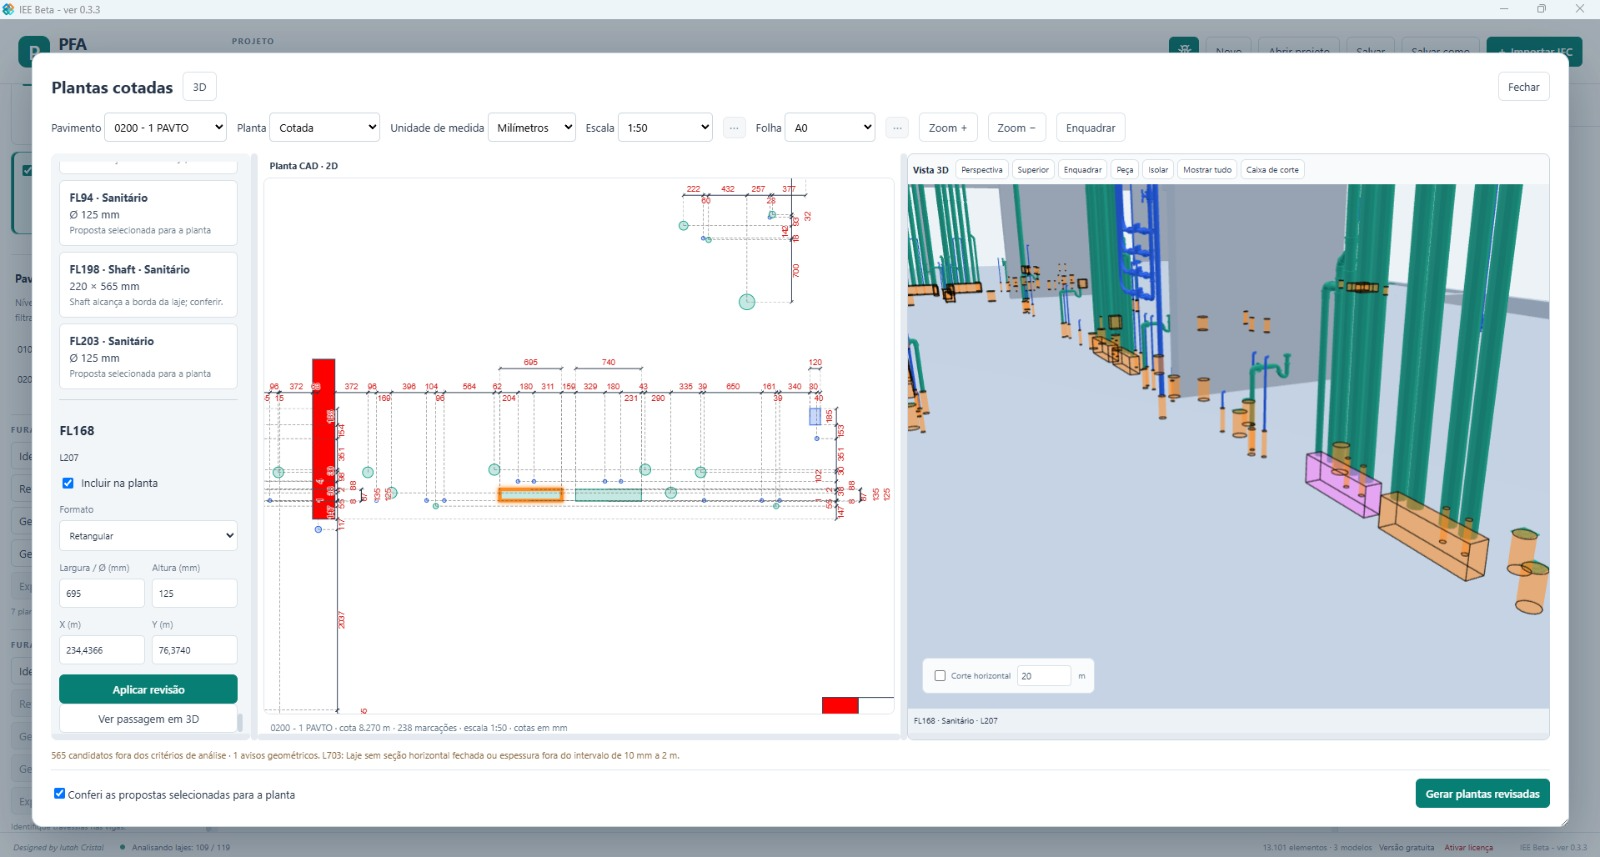Click the large red column in the CAD plan
The image size is (1600, 857).
pos(323,438)
